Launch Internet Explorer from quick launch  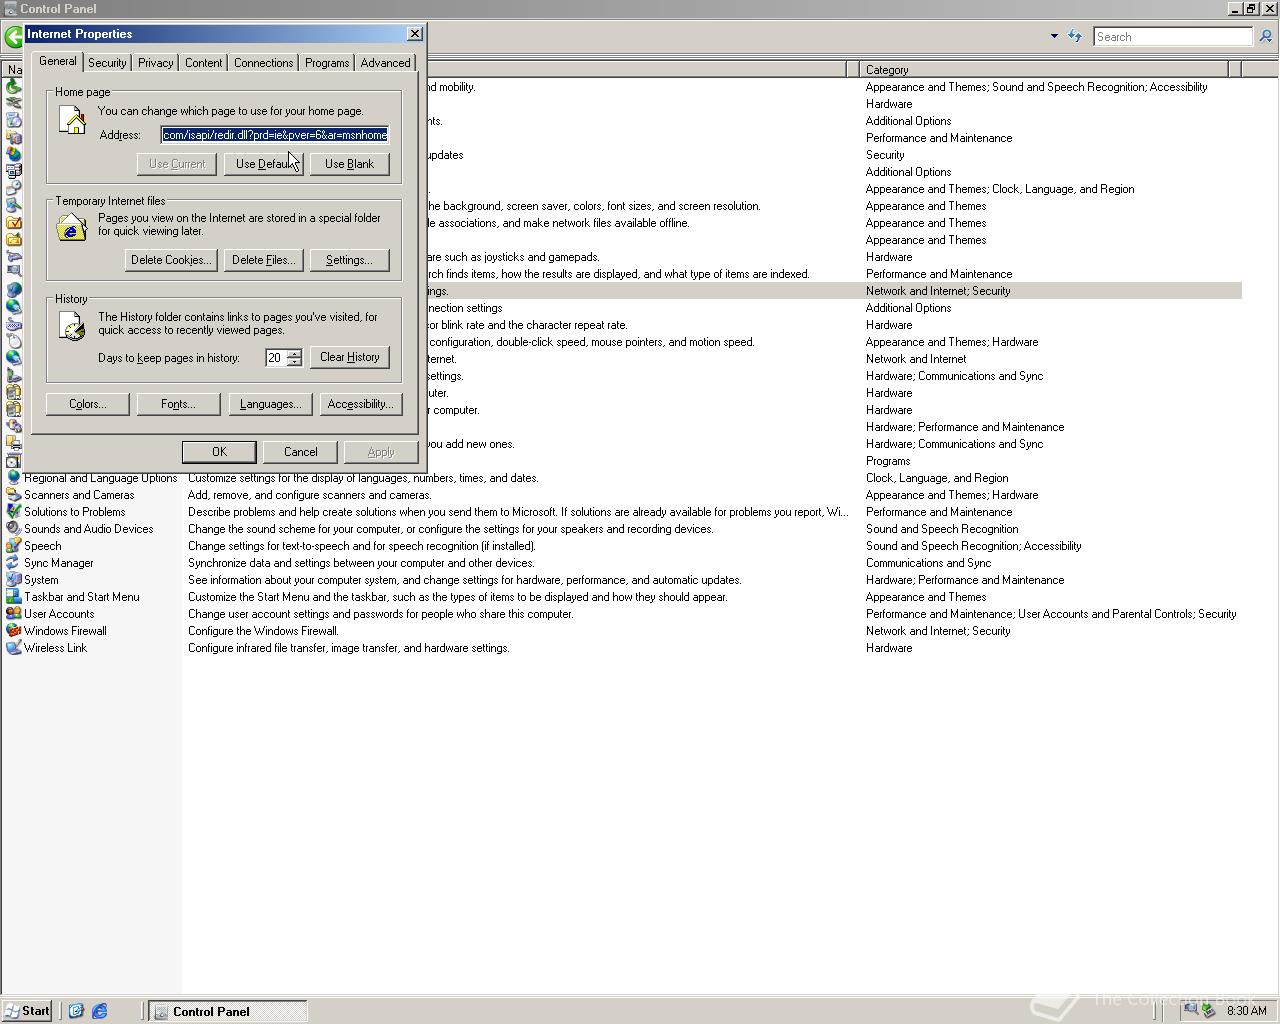[99, 1011]
